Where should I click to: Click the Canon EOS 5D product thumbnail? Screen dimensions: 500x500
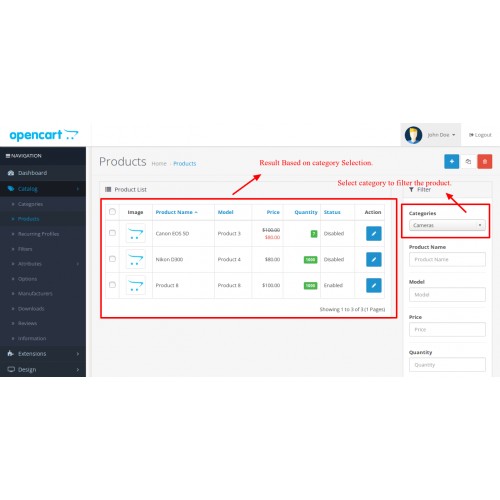[x=135, y=233]
